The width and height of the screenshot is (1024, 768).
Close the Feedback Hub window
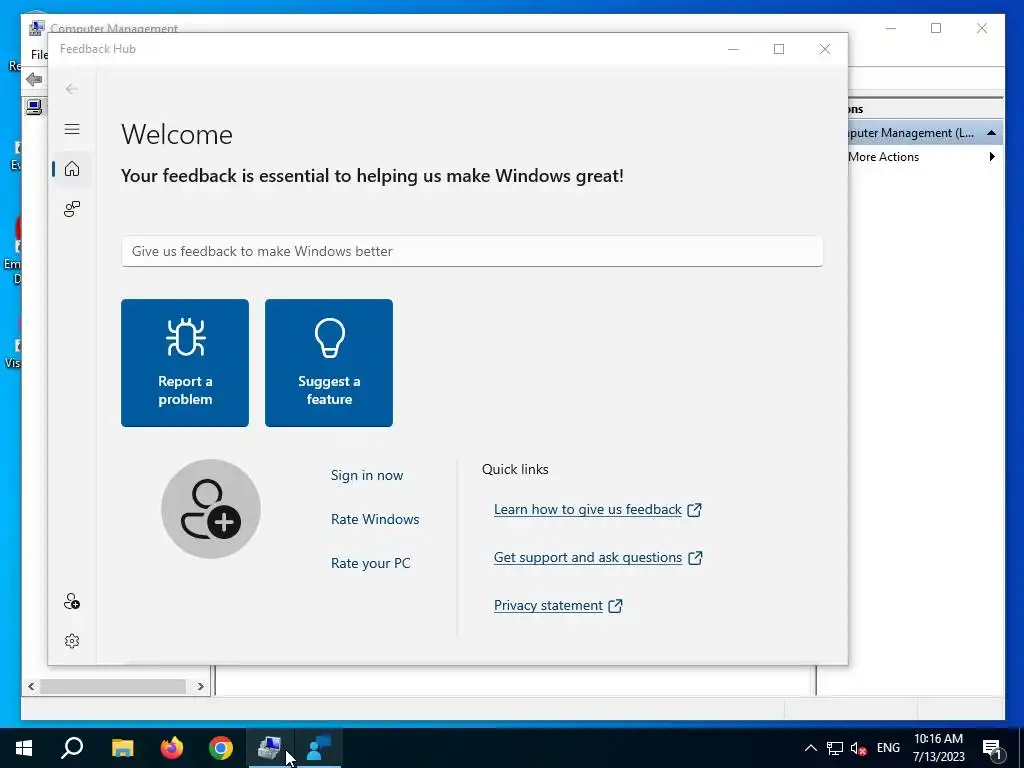click(x=825, y=49)
